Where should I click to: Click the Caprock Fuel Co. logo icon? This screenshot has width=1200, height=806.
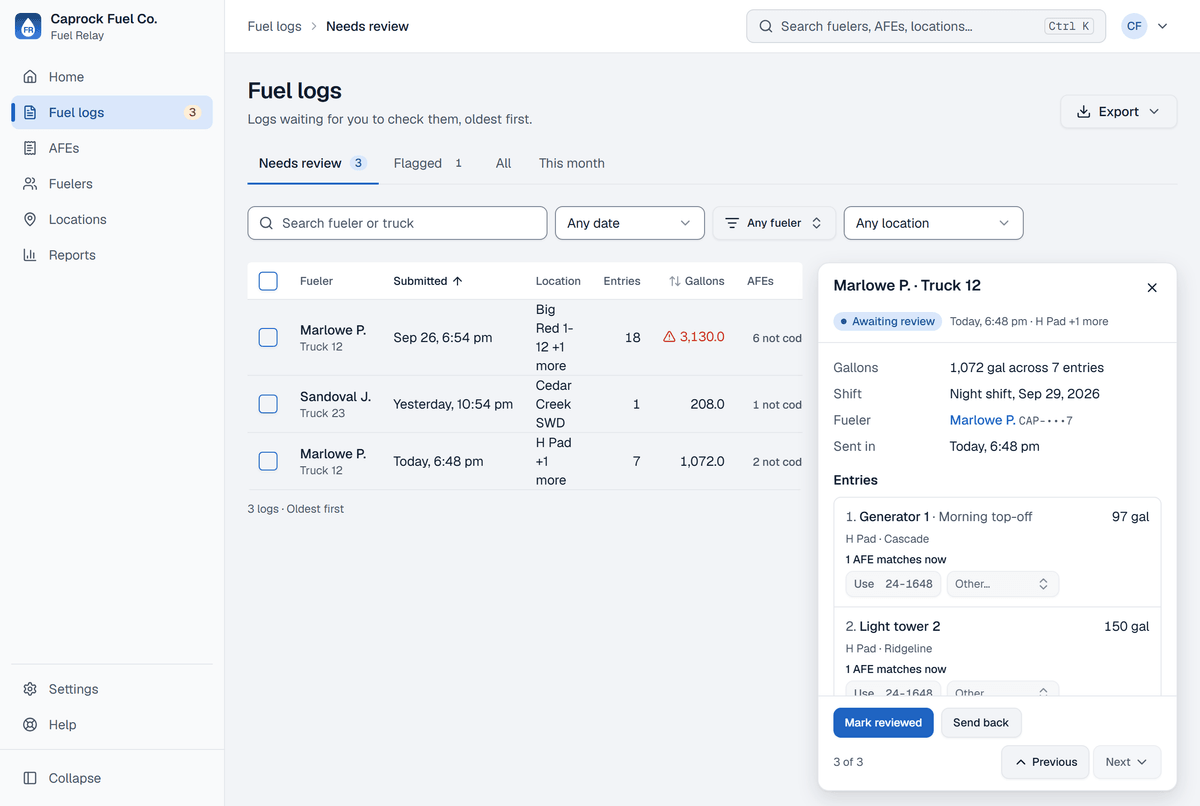(28, 27)
